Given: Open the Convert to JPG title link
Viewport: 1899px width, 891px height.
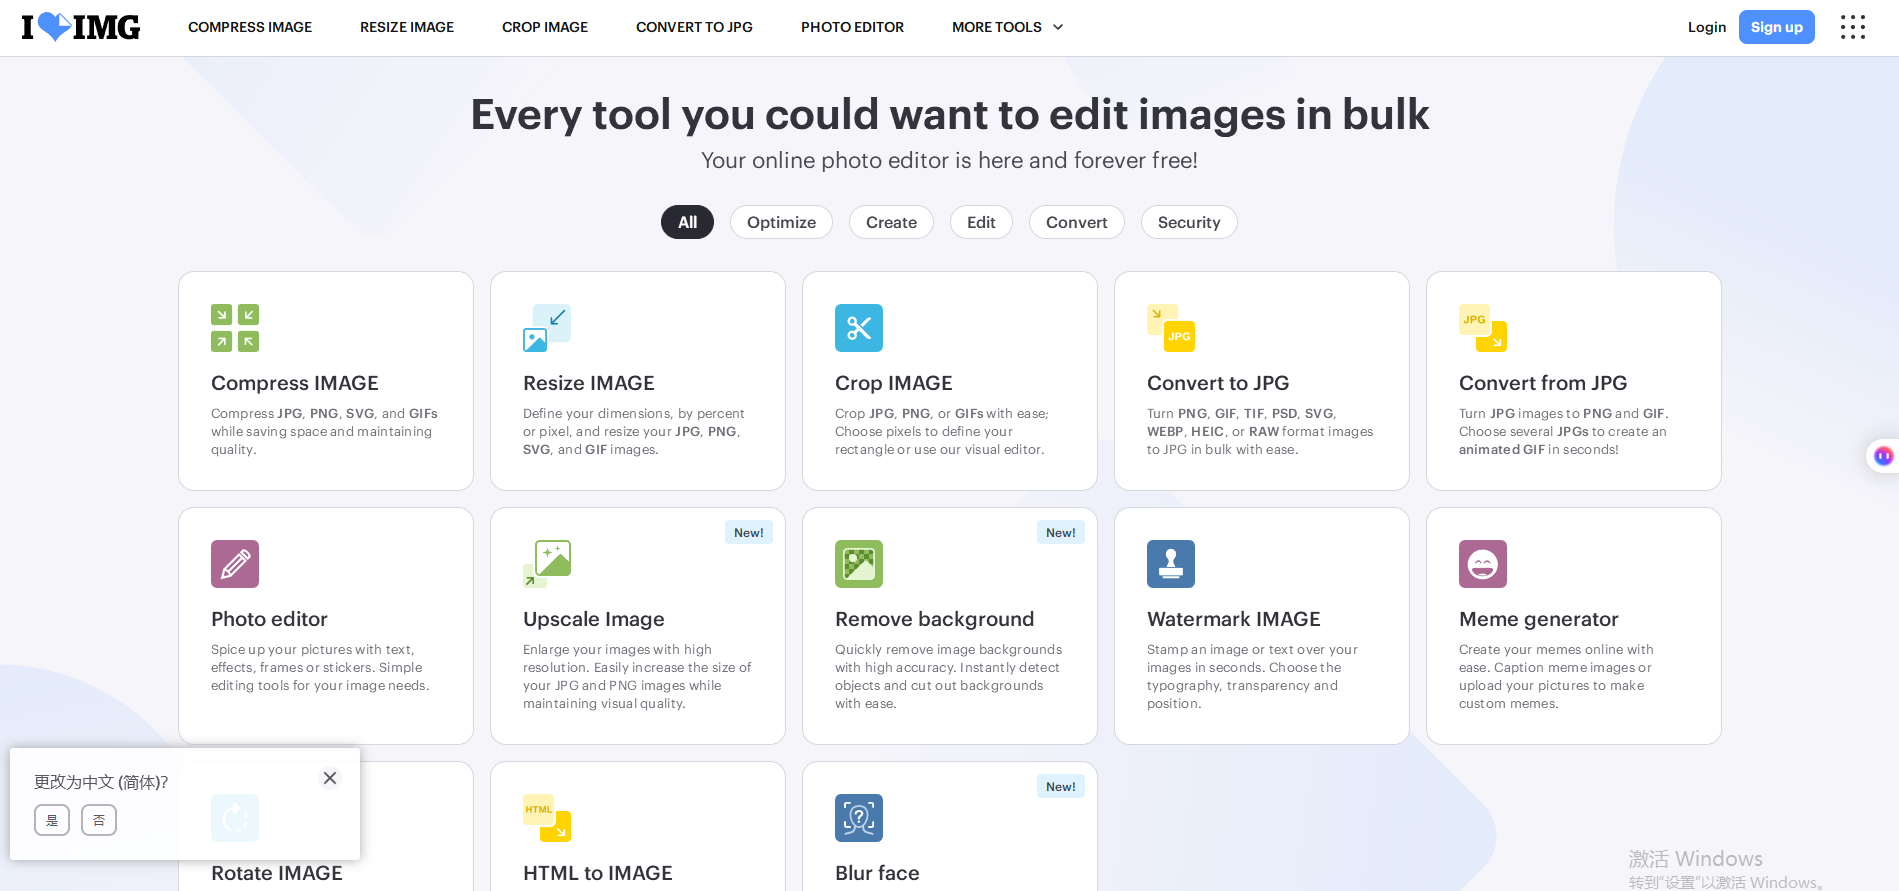Looking at the screenshot, I should point(1218,383).
